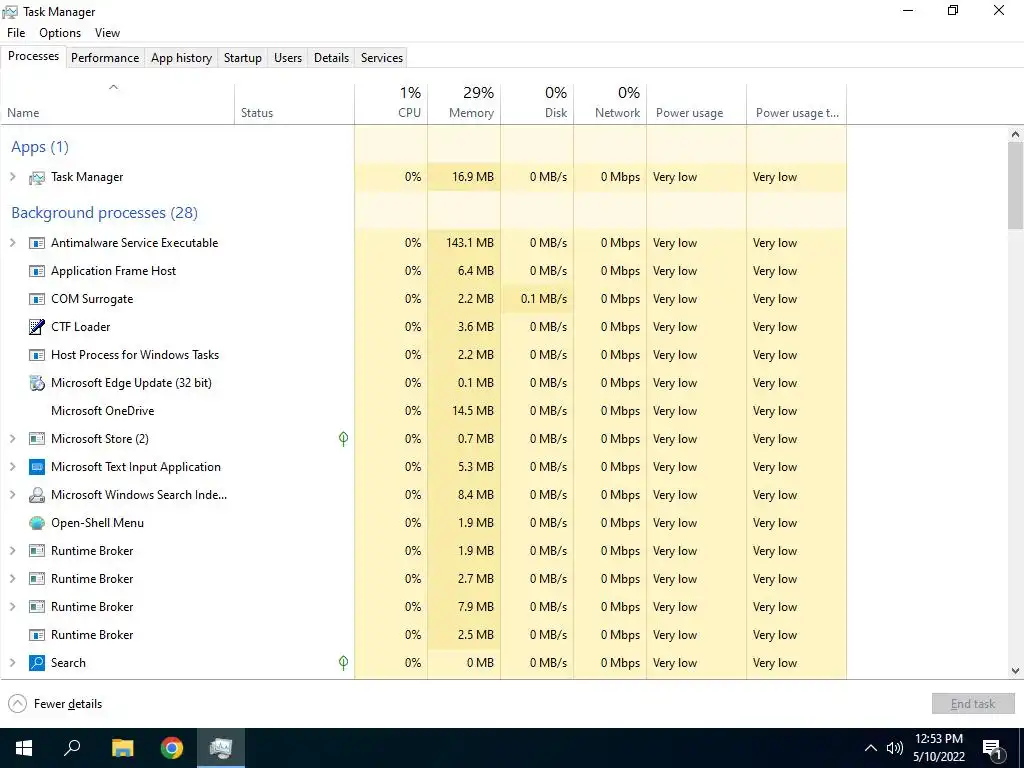Open the taskbar clock and date
This screenshot has width=1024, height=768.
point(939,748)
